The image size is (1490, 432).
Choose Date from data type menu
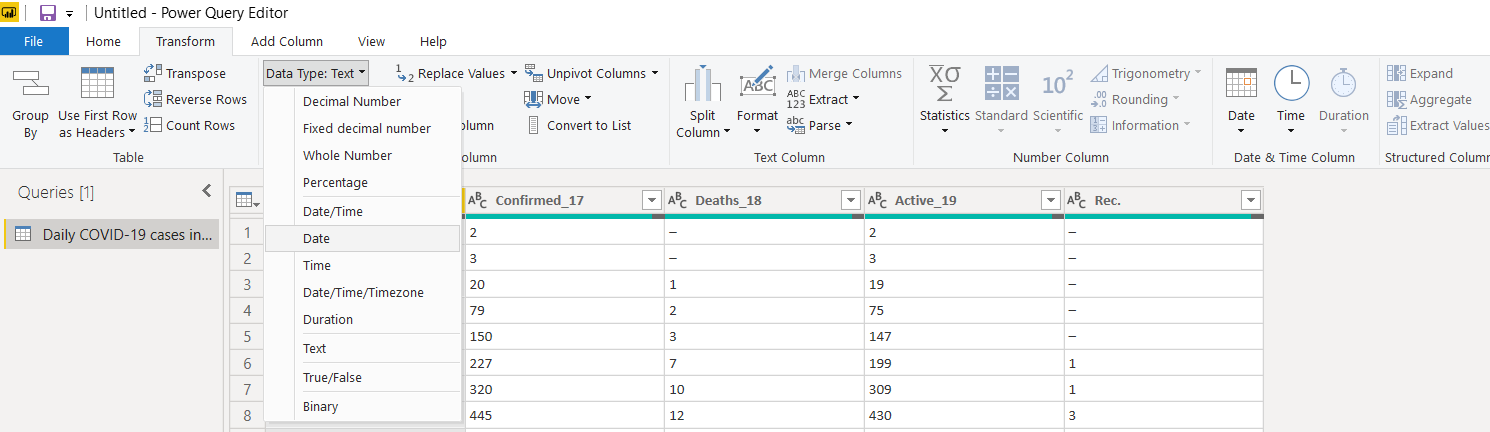coord(317,239)
